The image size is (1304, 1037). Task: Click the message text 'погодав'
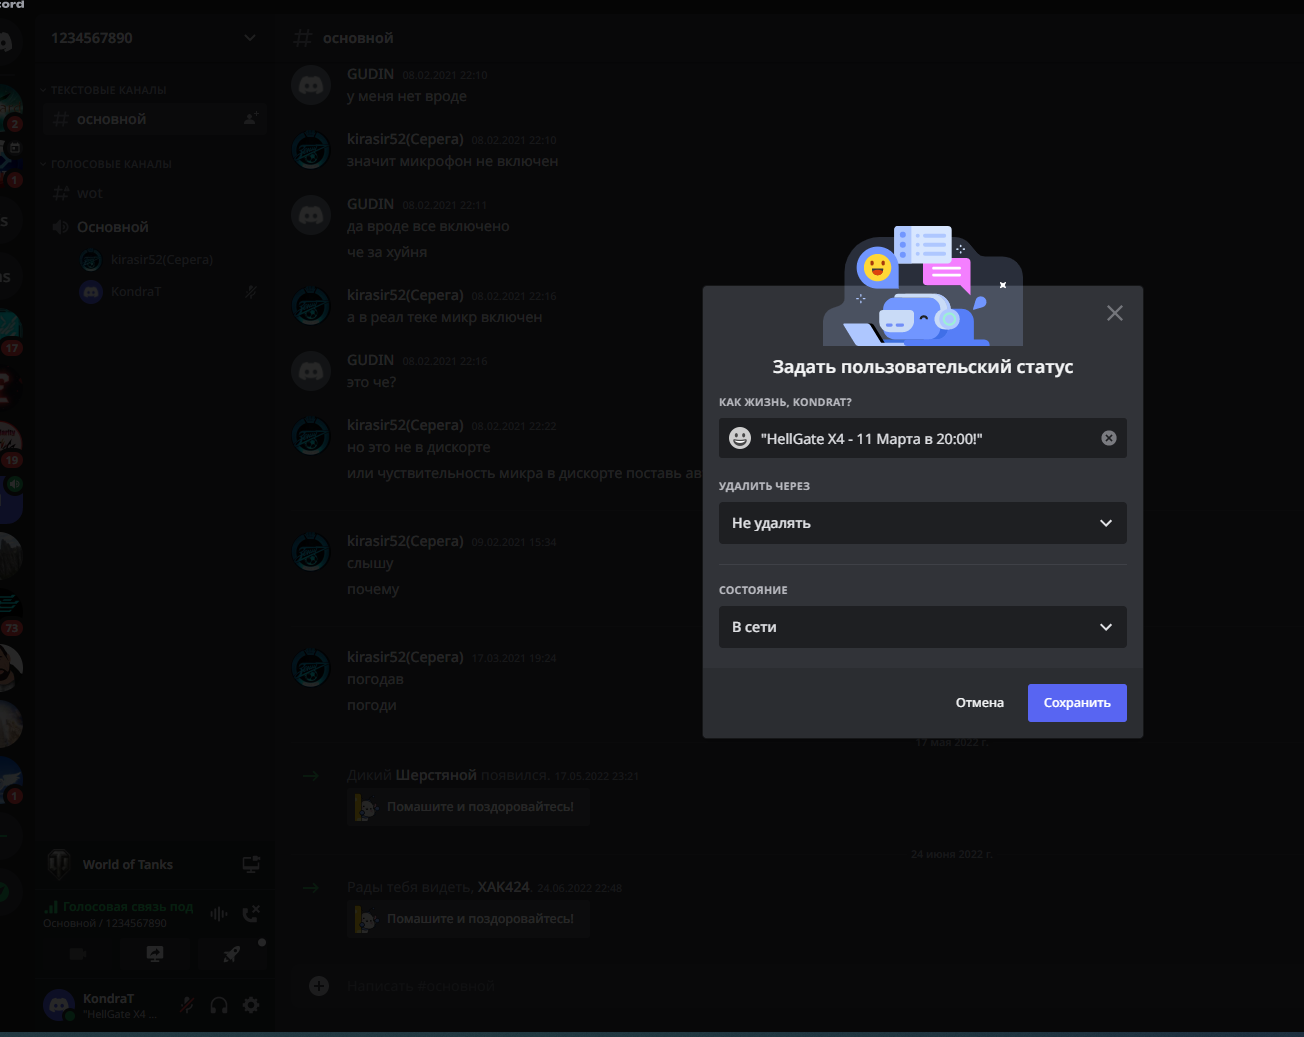[375, 679]
